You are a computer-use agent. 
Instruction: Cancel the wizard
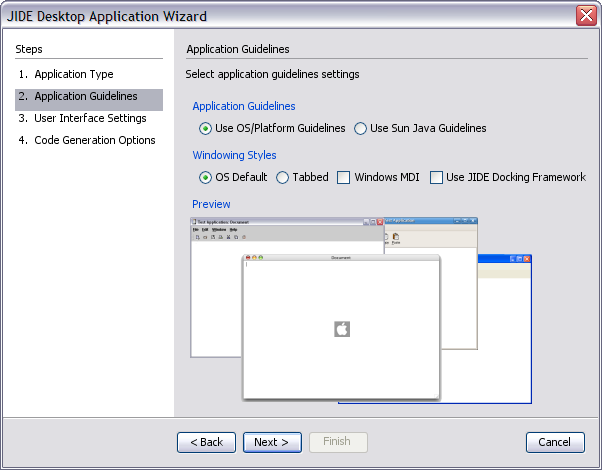pyautogui.click(x=555, y=442)
